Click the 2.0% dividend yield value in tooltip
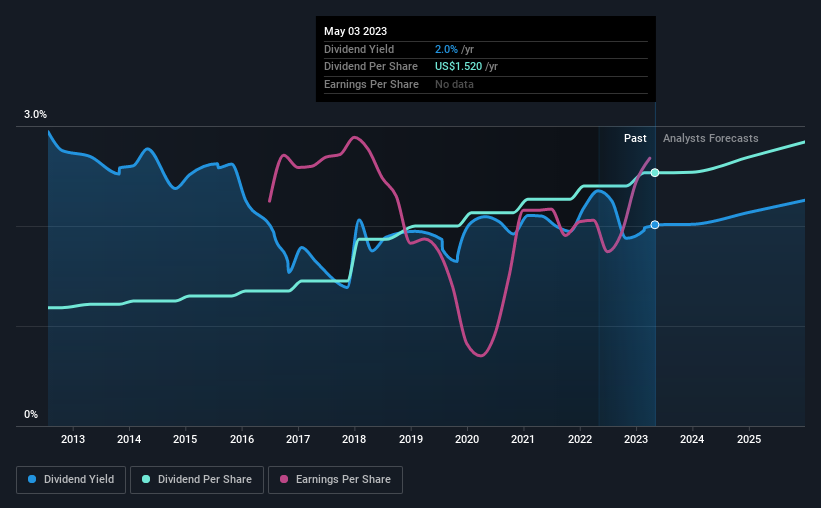The width and height of the screenshot is (821, 508). point(446,49)
